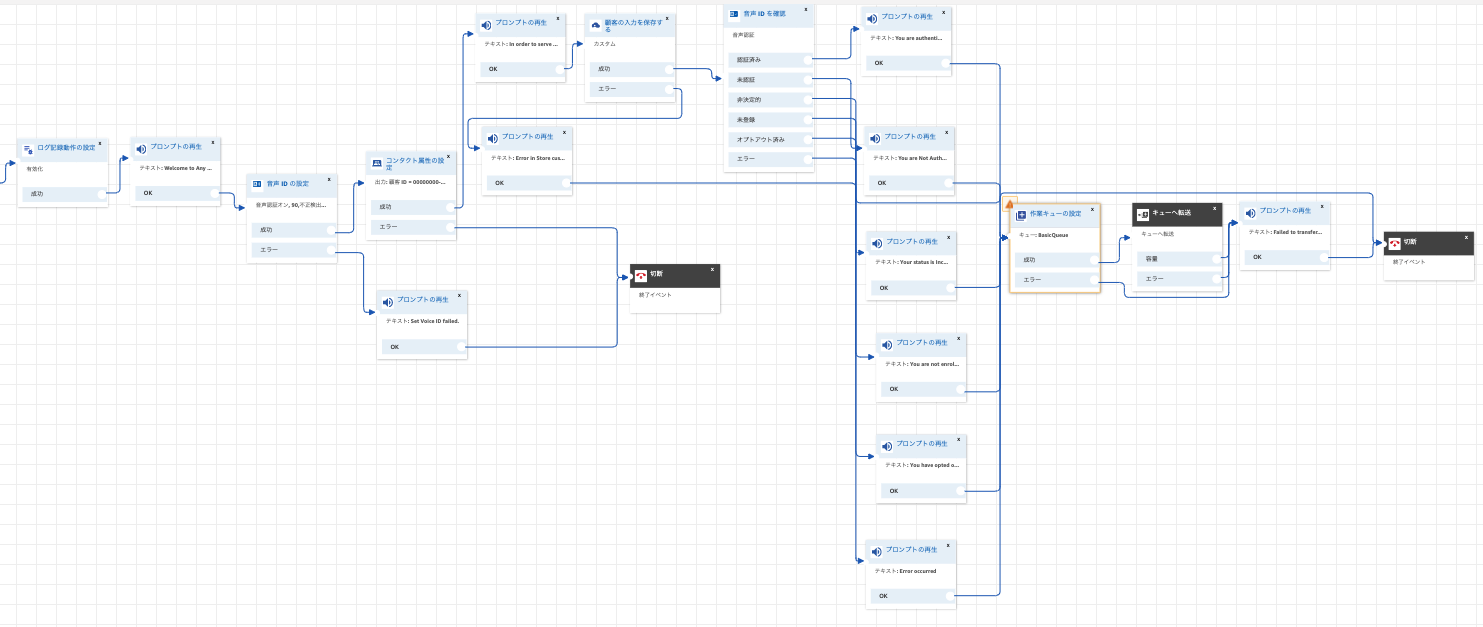The image size is (1483, 627).
Task: Click the オプトアウト済み branch output connector
Action: click(x=805, y=139)
